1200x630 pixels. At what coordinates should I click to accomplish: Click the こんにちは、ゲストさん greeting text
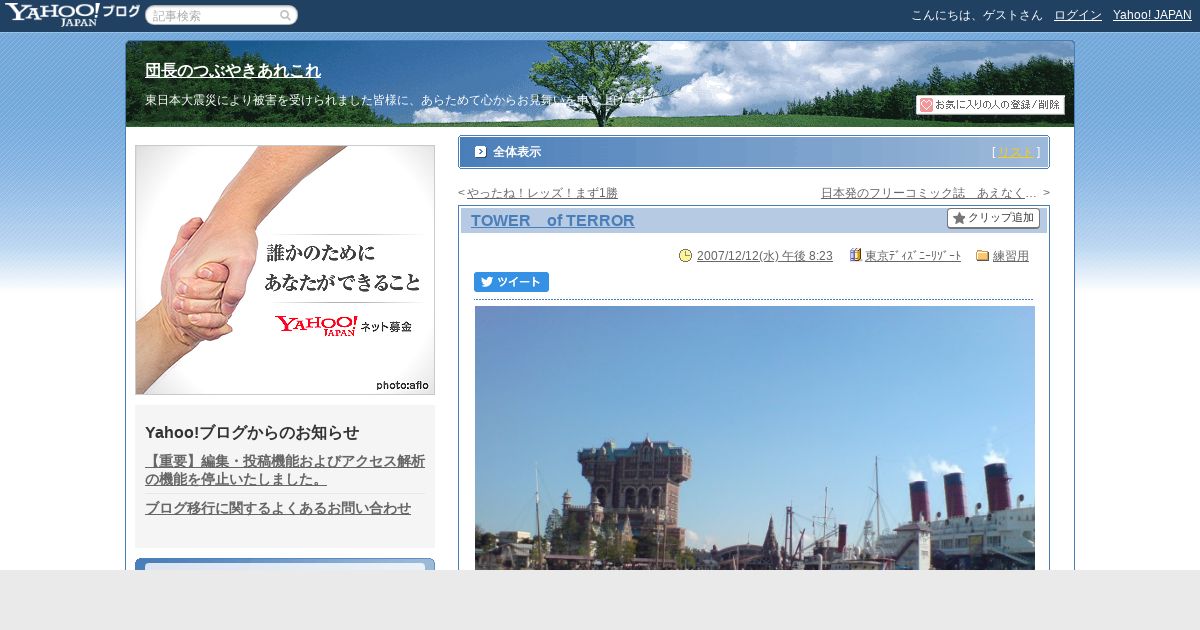tap(977, 15)
